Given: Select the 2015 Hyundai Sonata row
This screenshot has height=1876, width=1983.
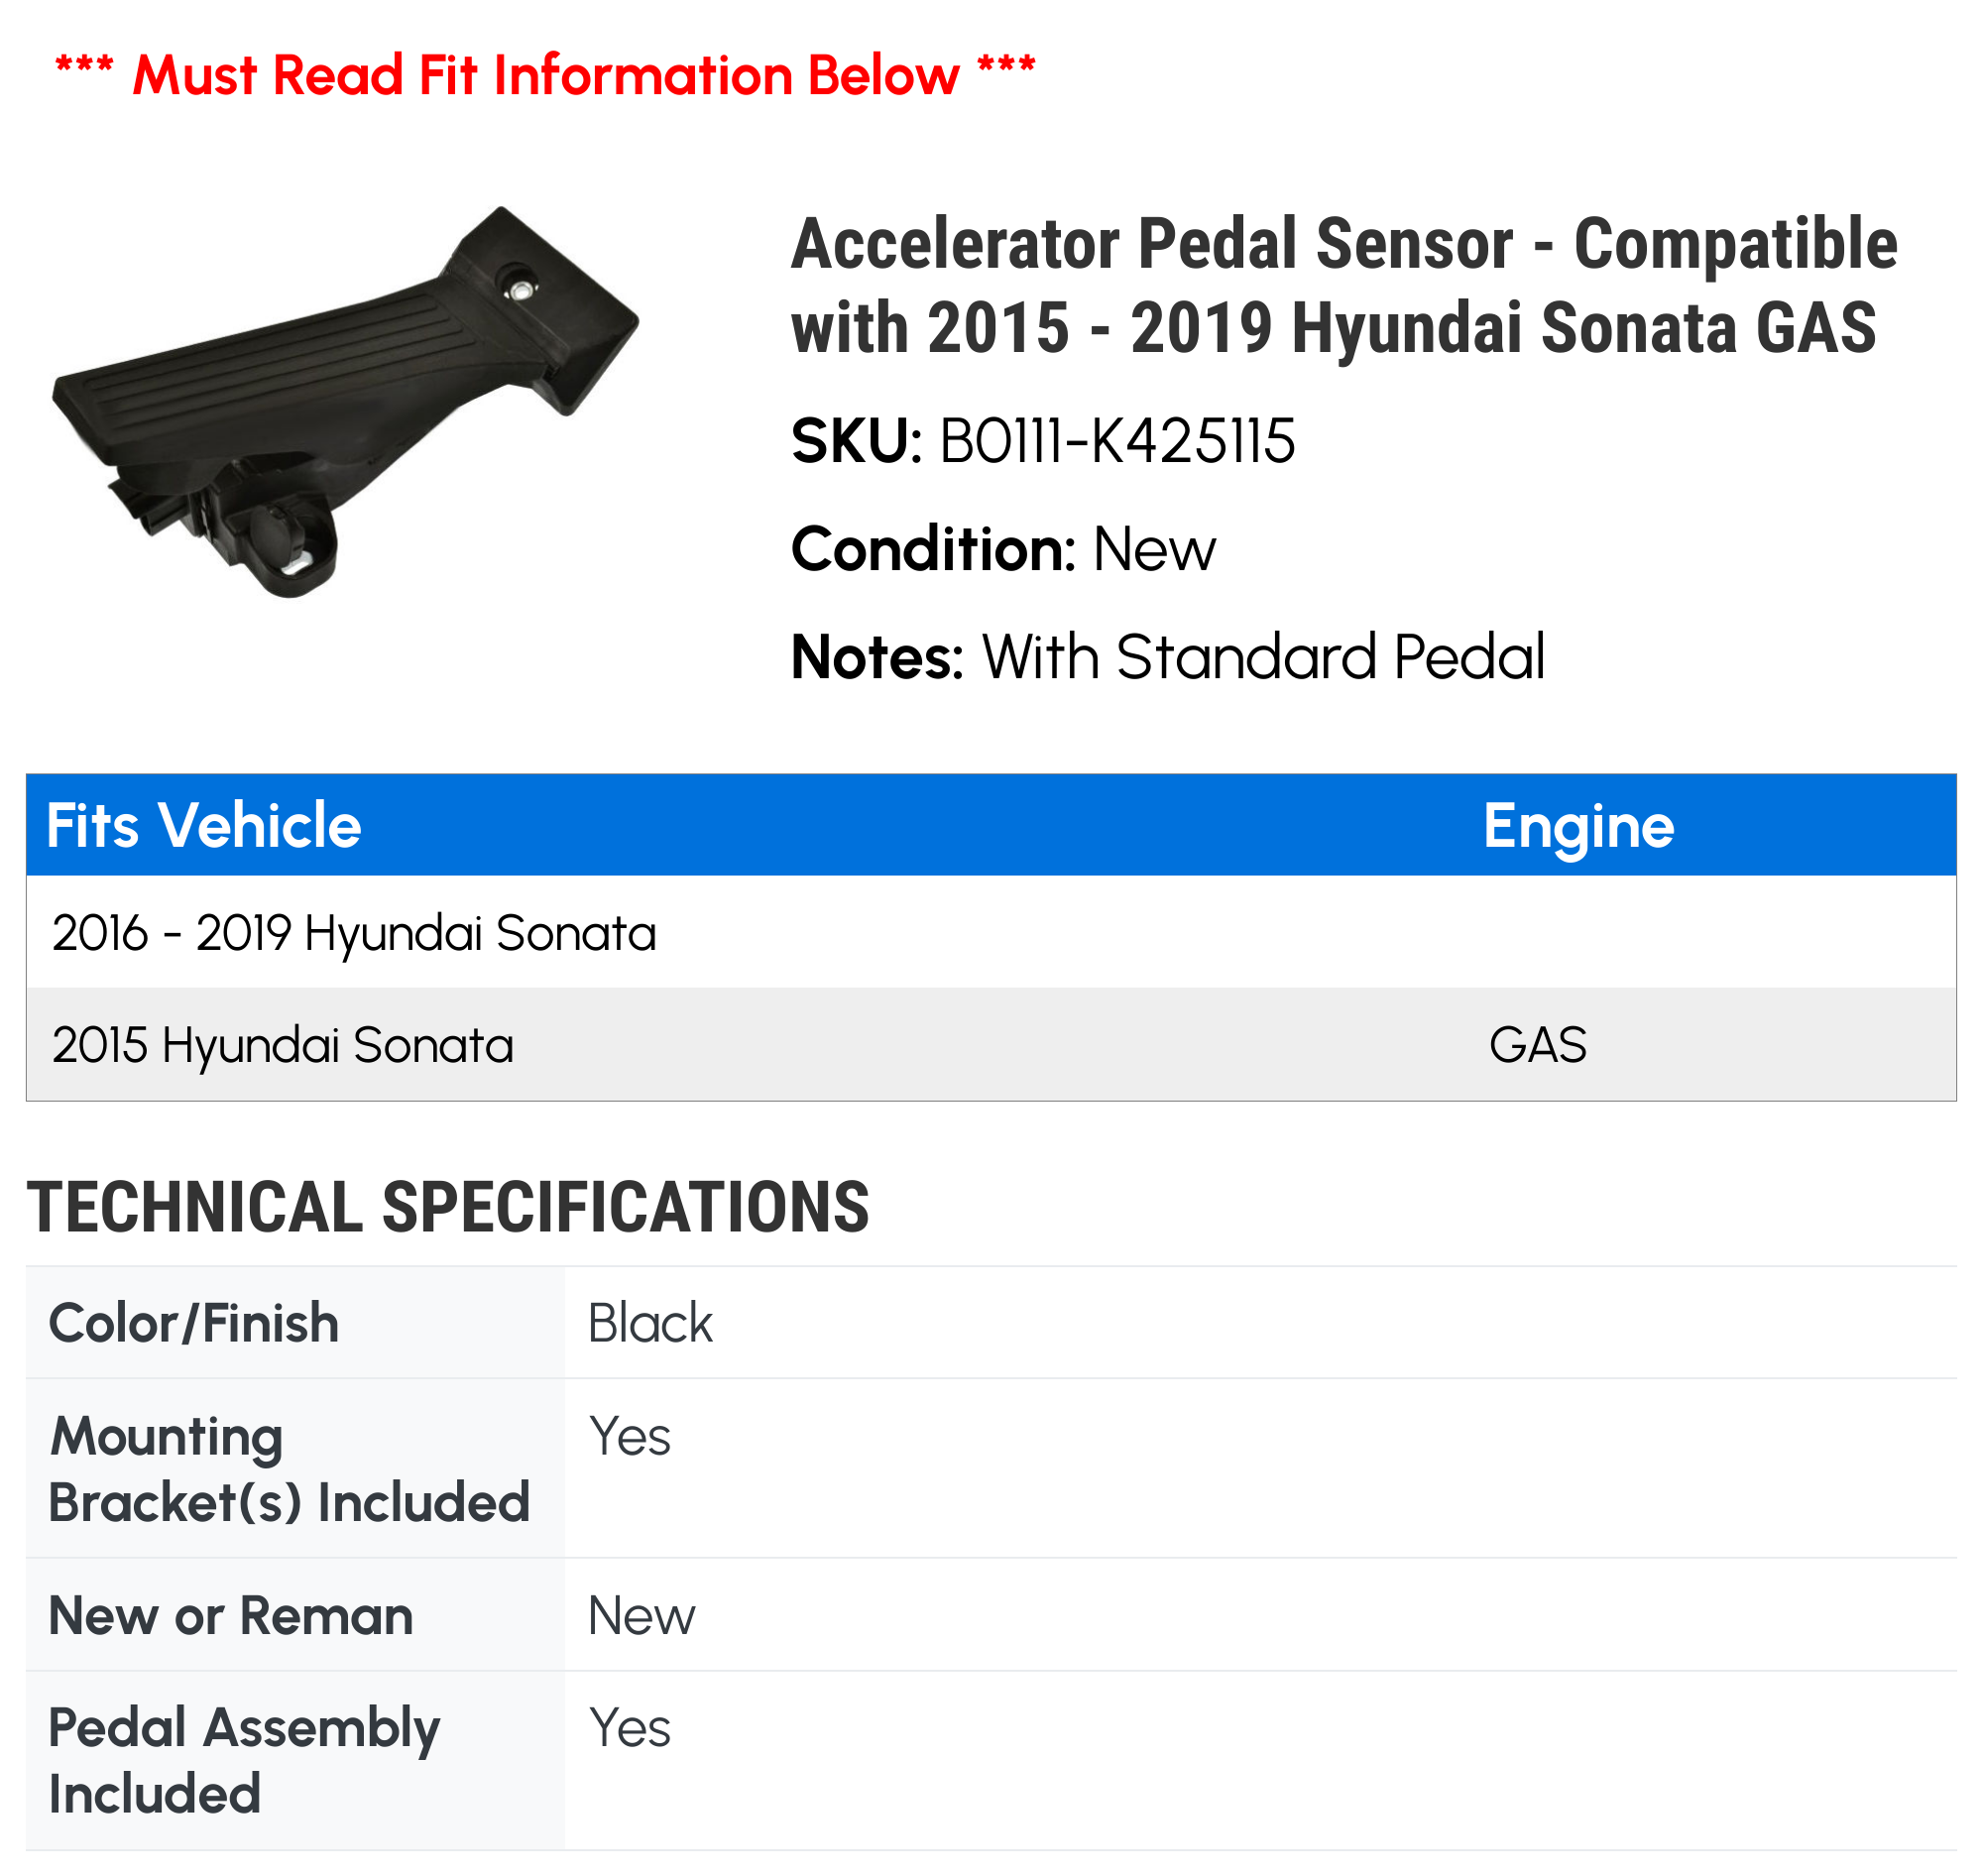Looking at the screenshot, I should pos(990,1045).
